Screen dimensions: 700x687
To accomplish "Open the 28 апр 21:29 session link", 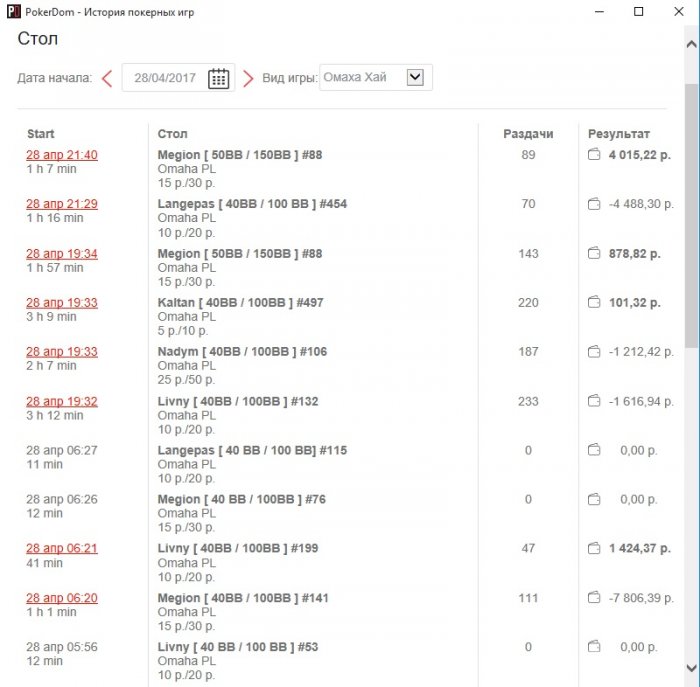I will coord(62,204).
